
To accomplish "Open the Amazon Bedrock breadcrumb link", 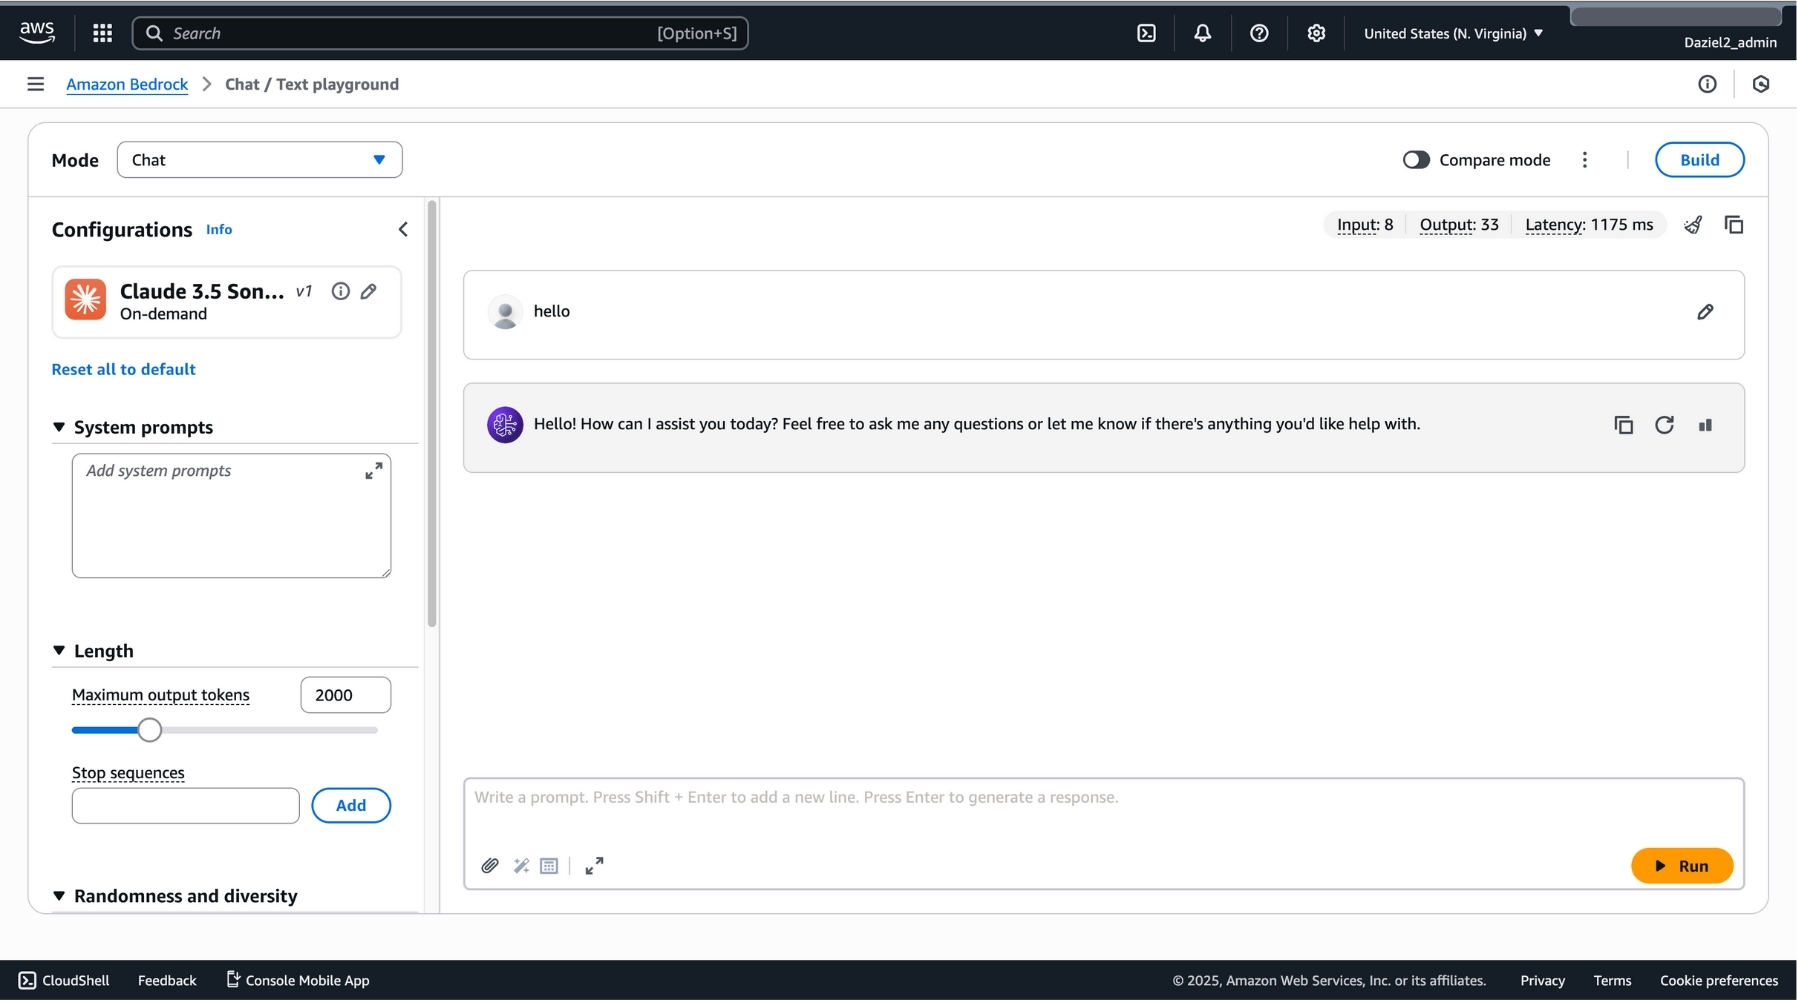I will point(126,84).
